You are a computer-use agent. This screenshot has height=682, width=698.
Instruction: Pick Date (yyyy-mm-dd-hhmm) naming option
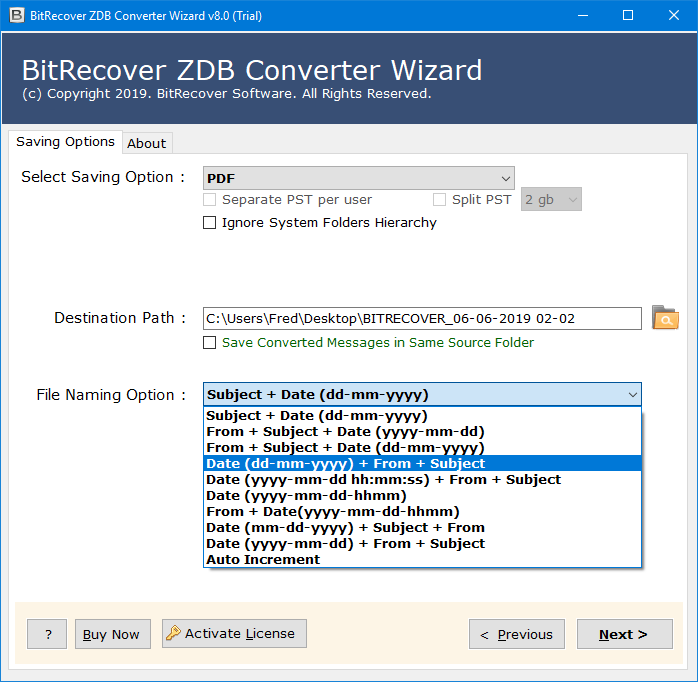[422, 495]
